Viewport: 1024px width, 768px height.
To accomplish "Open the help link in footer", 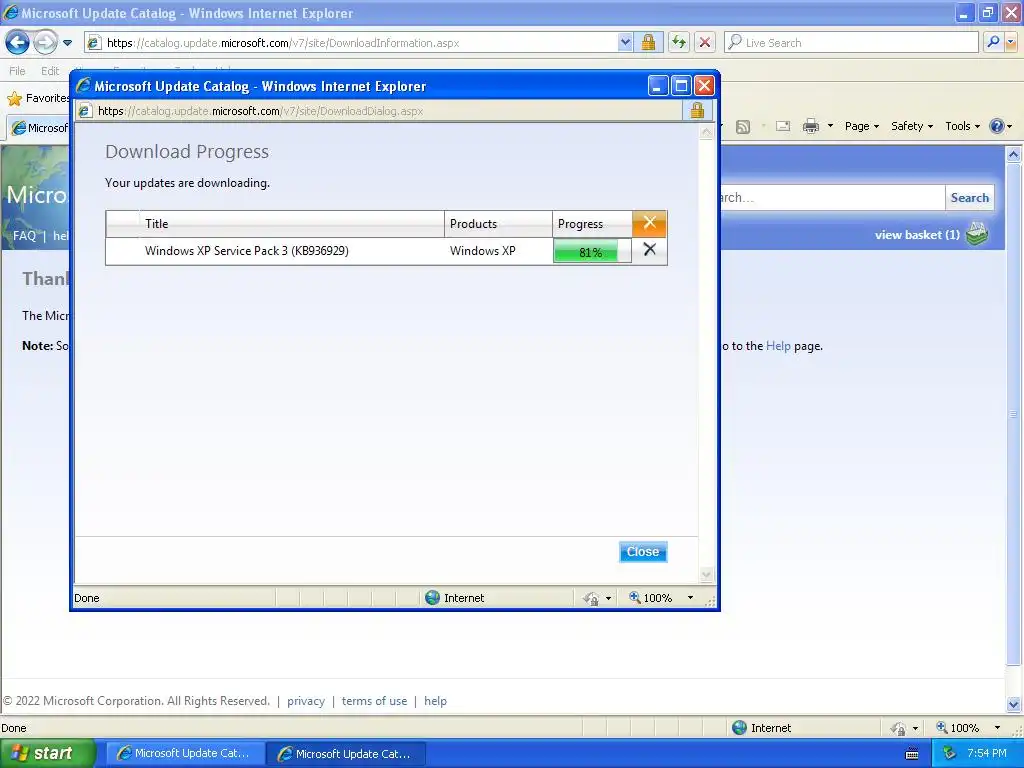I will pos(436,701).
